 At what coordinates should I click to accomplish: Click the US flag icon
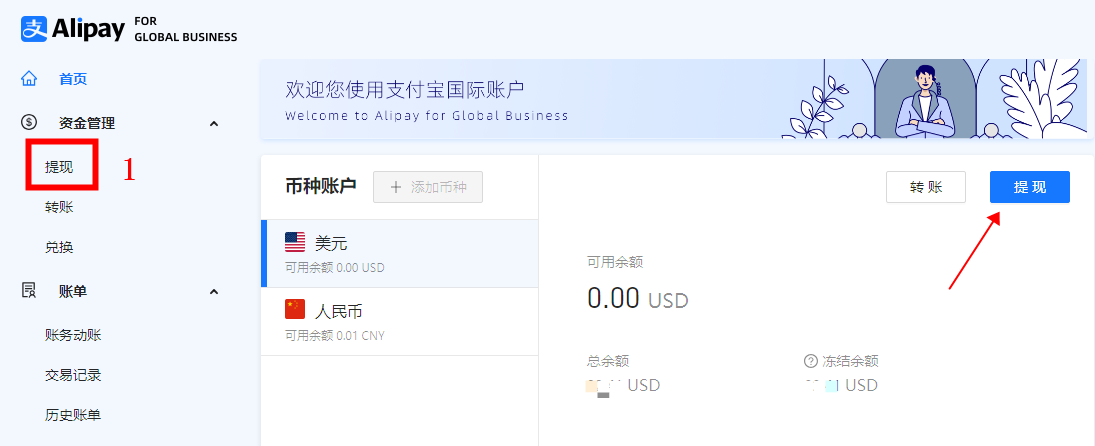click(x=295, y=242)
